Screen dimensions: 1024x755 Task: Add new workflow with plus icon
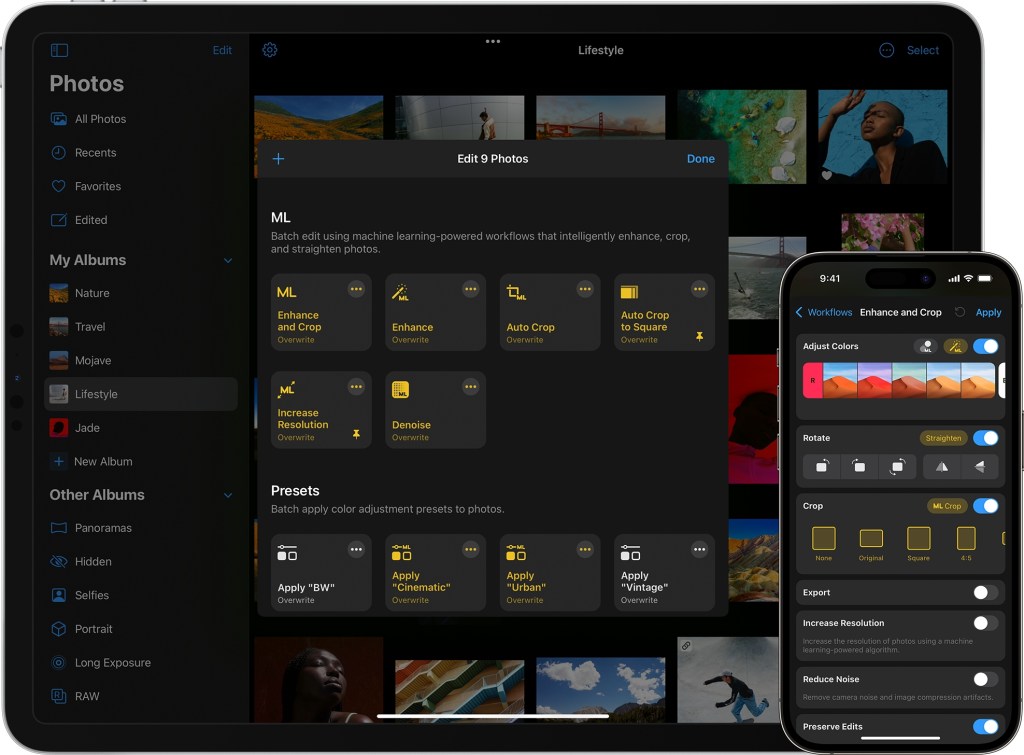pyautogui.click(x=278, y=159)
